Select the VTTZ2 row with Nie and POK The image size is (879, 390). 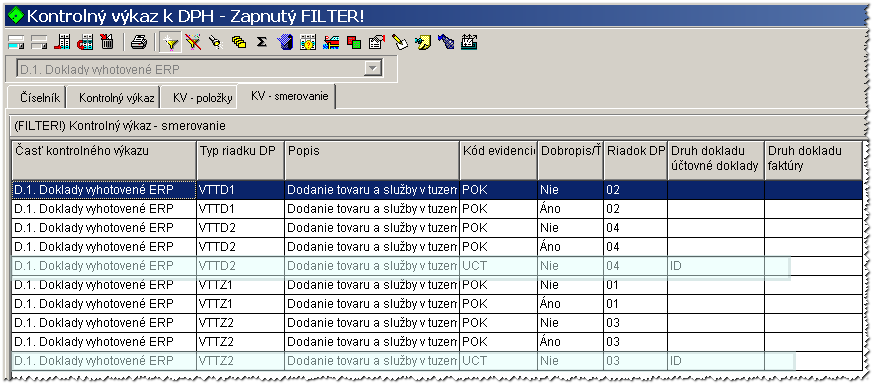pos(437,323)
